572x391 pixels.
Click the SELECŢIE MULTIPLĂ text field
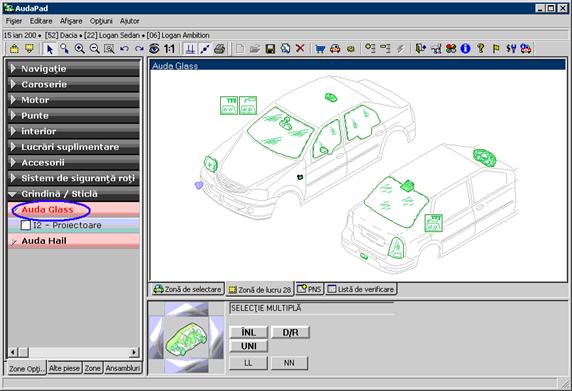point(312,309)
